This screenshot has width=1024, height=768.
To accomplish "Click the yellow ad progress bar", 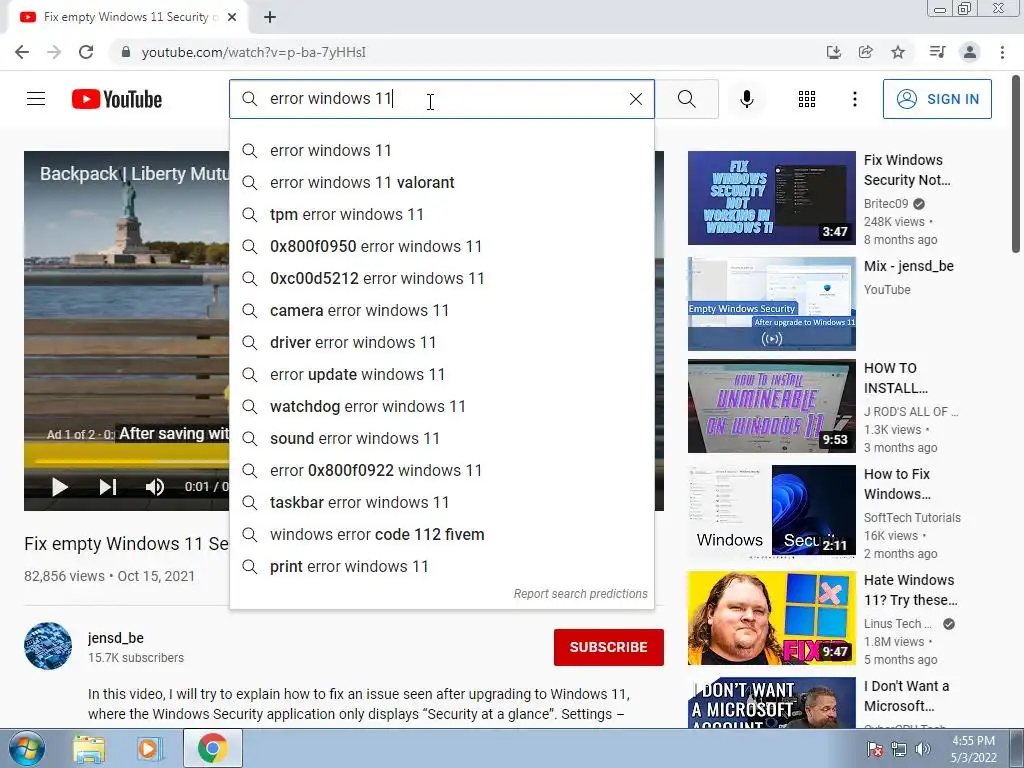I will pyautogui.click(x=131, y=461).
